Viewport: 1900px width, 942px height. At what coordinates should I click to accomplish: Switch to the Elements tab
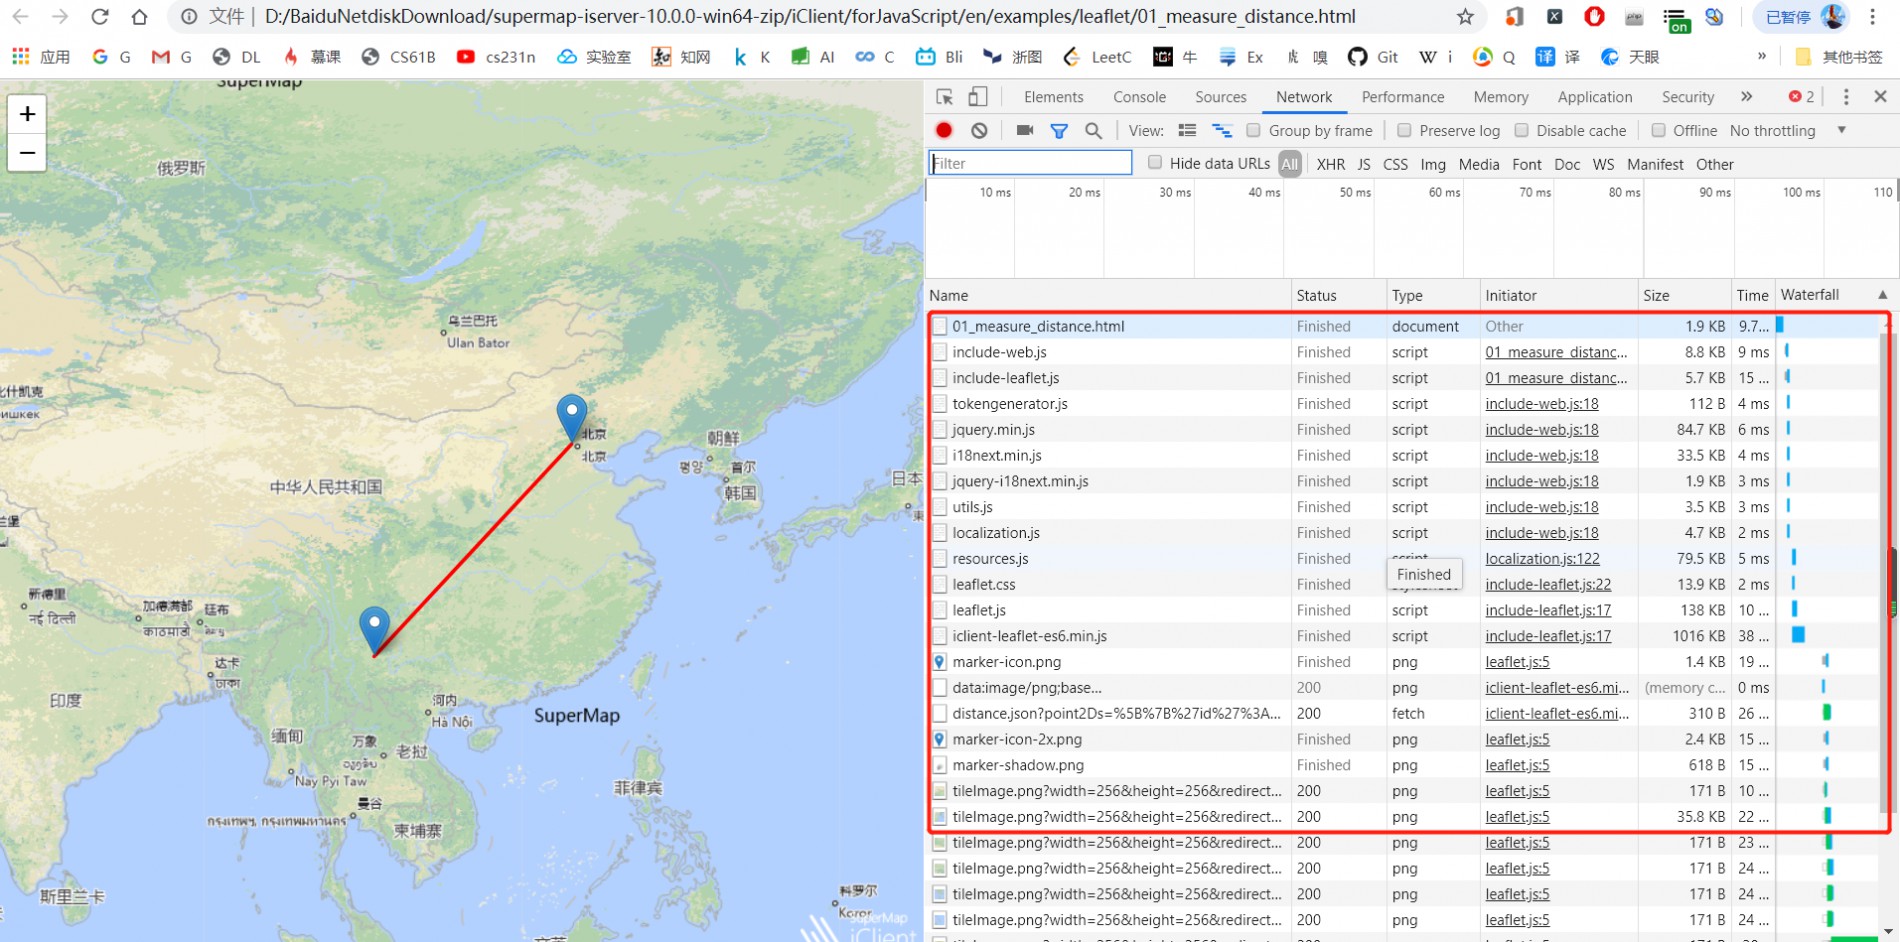[1053, 97]
